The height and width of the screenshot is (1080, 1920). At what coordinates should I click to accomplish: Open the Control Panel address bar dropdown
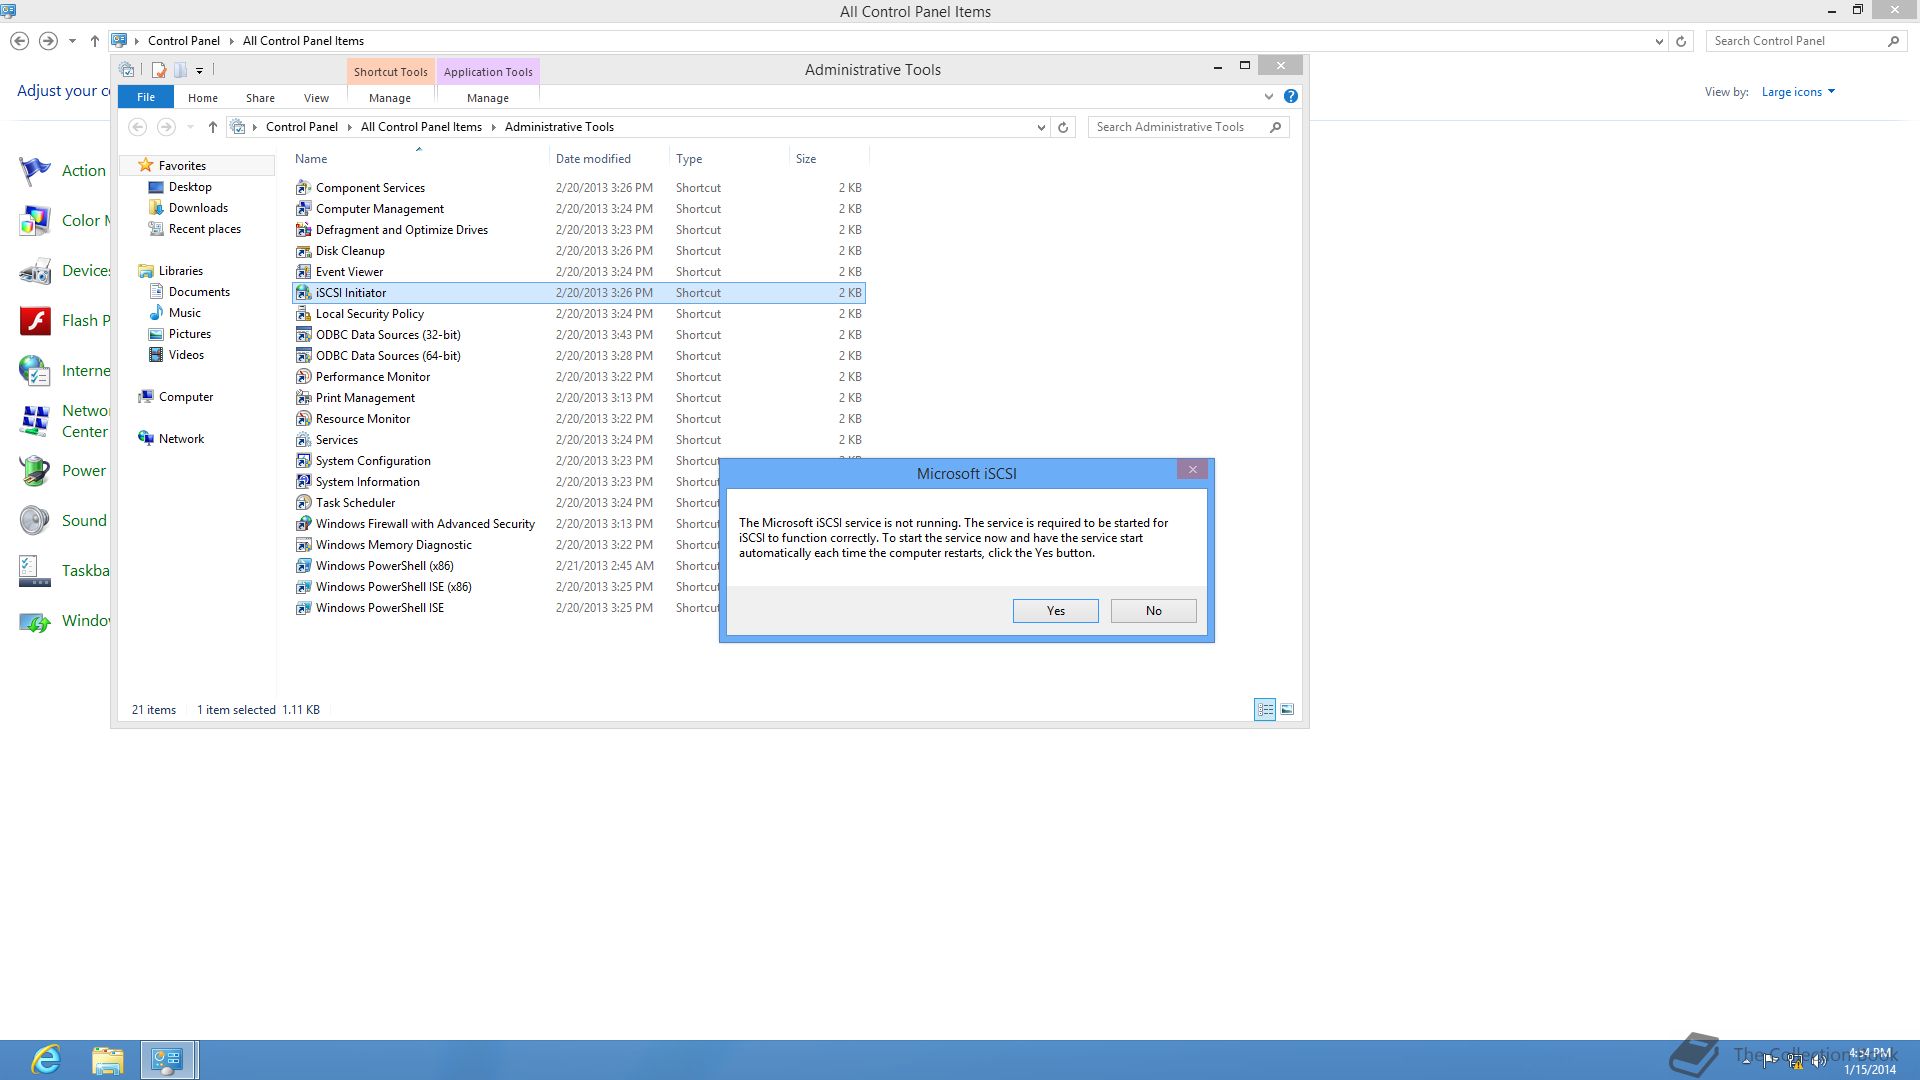coord(1659,41)
